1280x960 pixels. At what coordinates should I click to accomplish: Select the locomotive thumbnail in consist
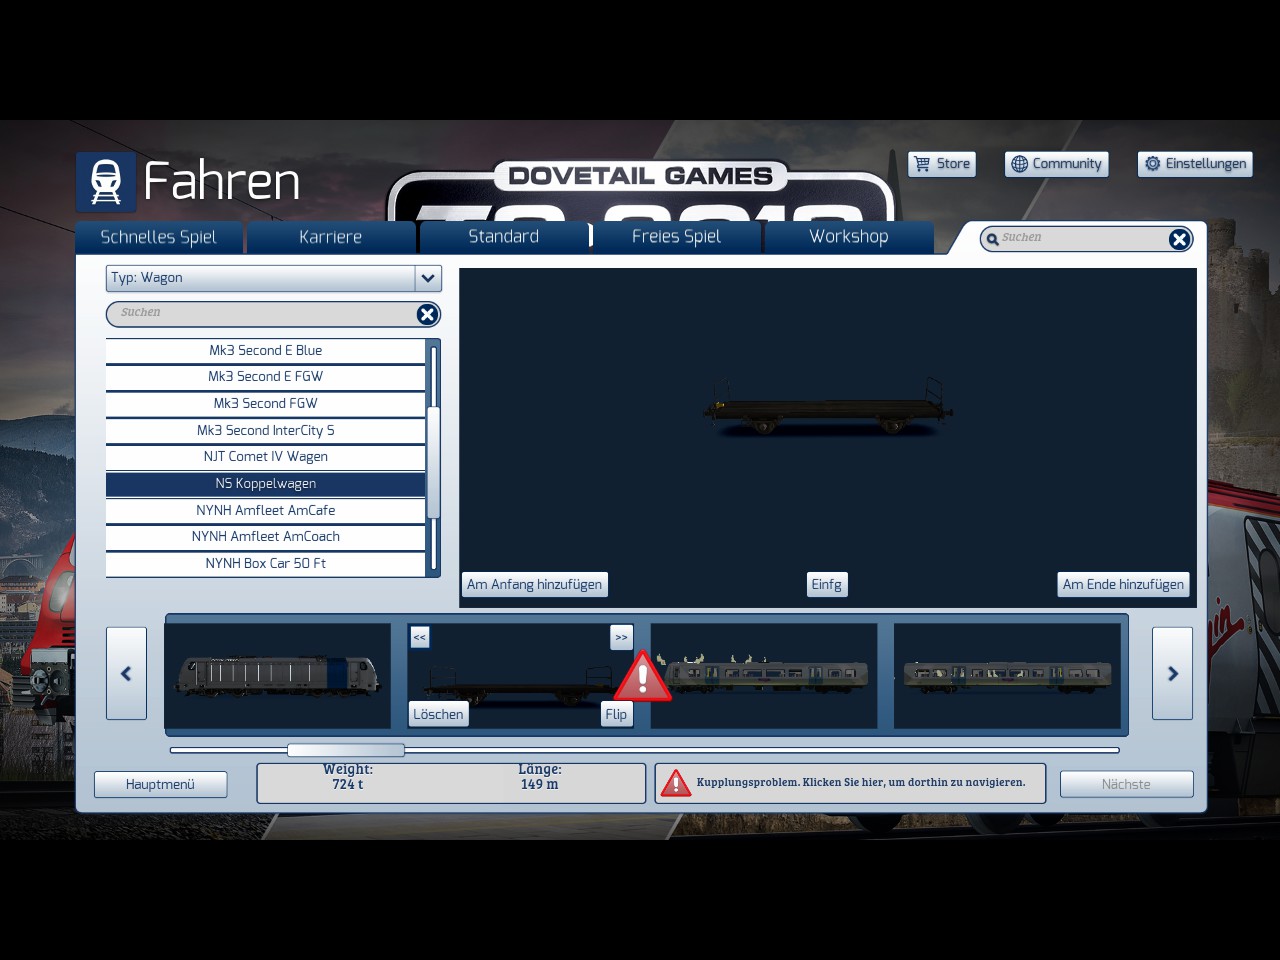tap(278, 676)
